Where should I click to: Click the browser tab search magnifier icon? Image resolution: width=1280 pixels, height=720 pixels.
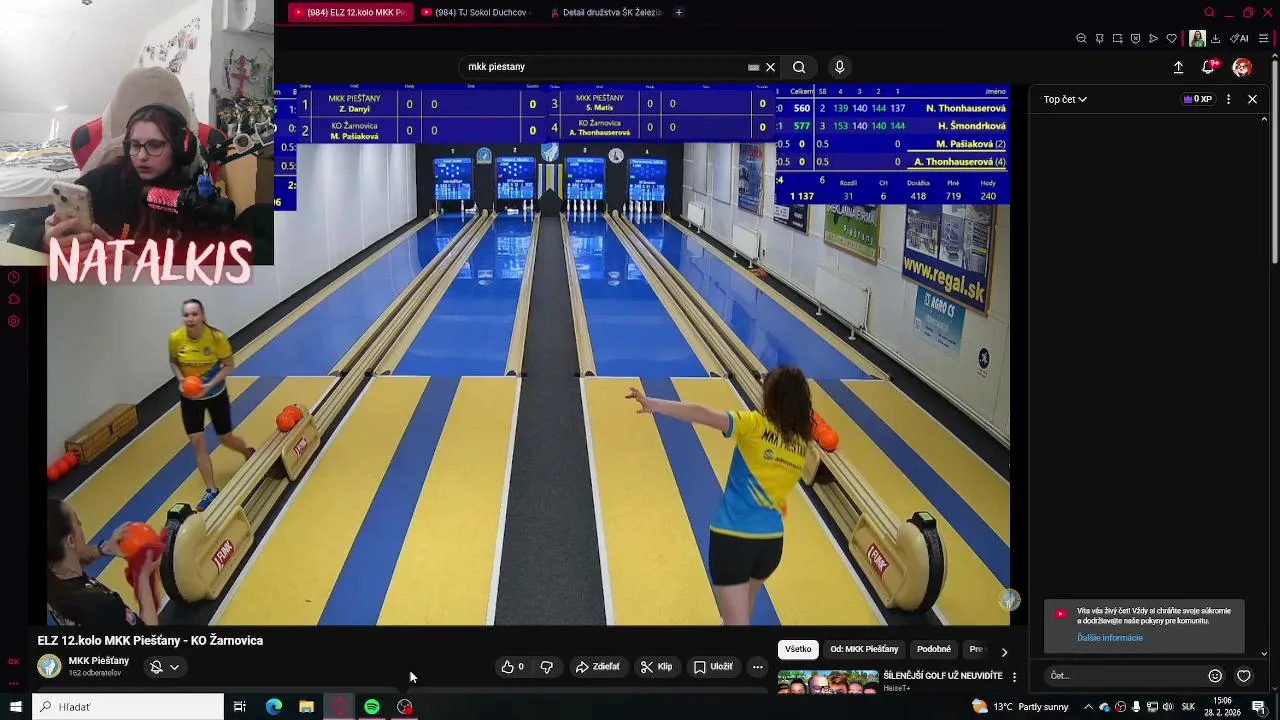1209,12
